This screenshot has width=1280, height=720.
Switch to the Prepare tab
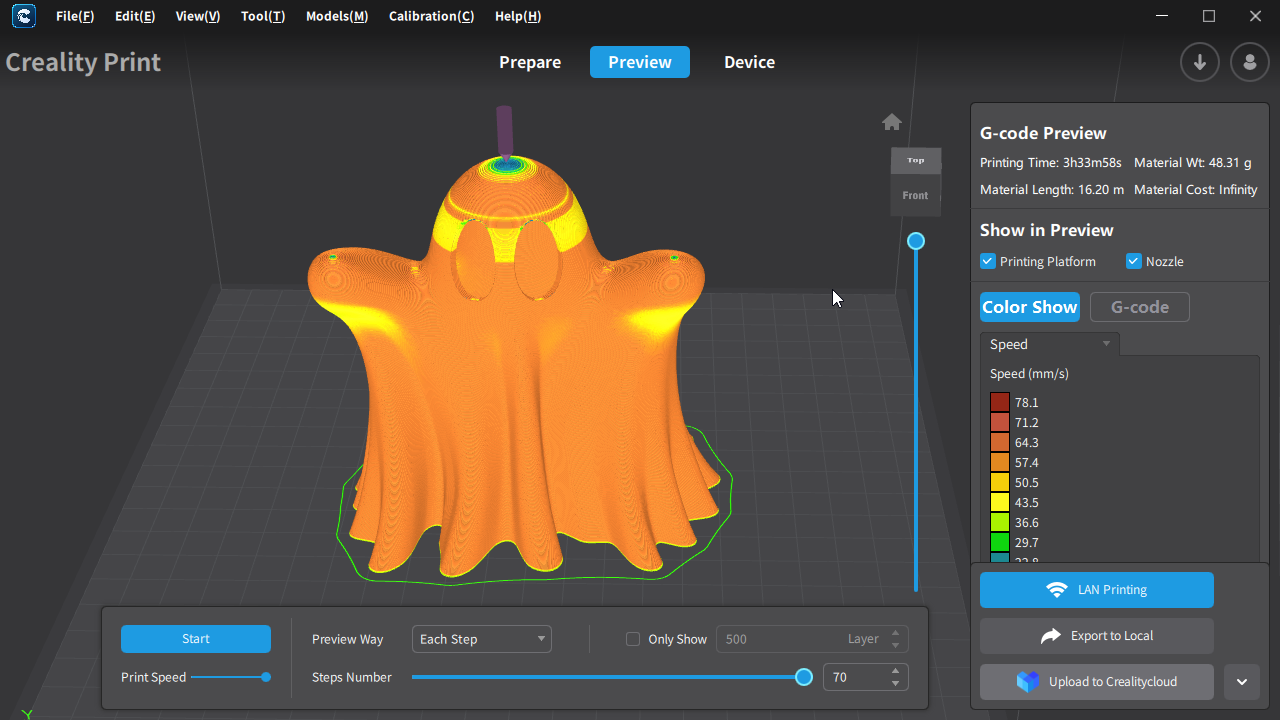(x=530, y=62)
